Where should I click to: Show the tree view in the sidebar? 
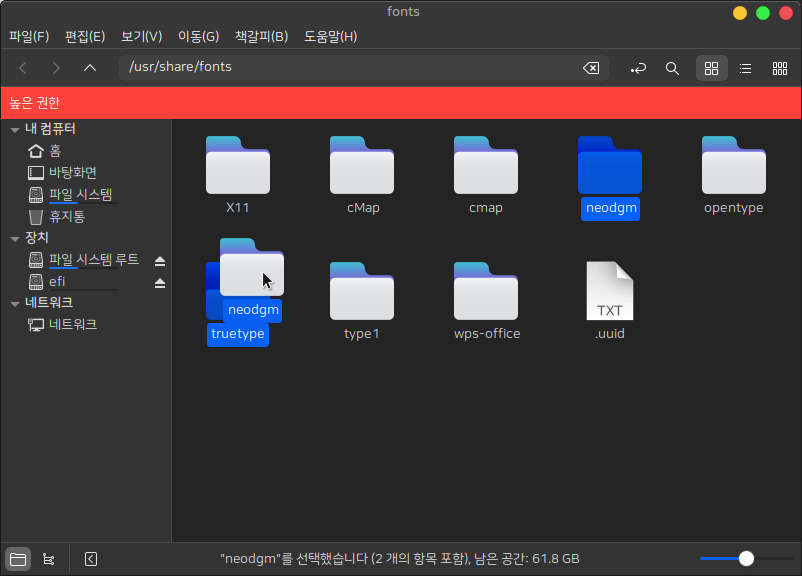(48, 559)
